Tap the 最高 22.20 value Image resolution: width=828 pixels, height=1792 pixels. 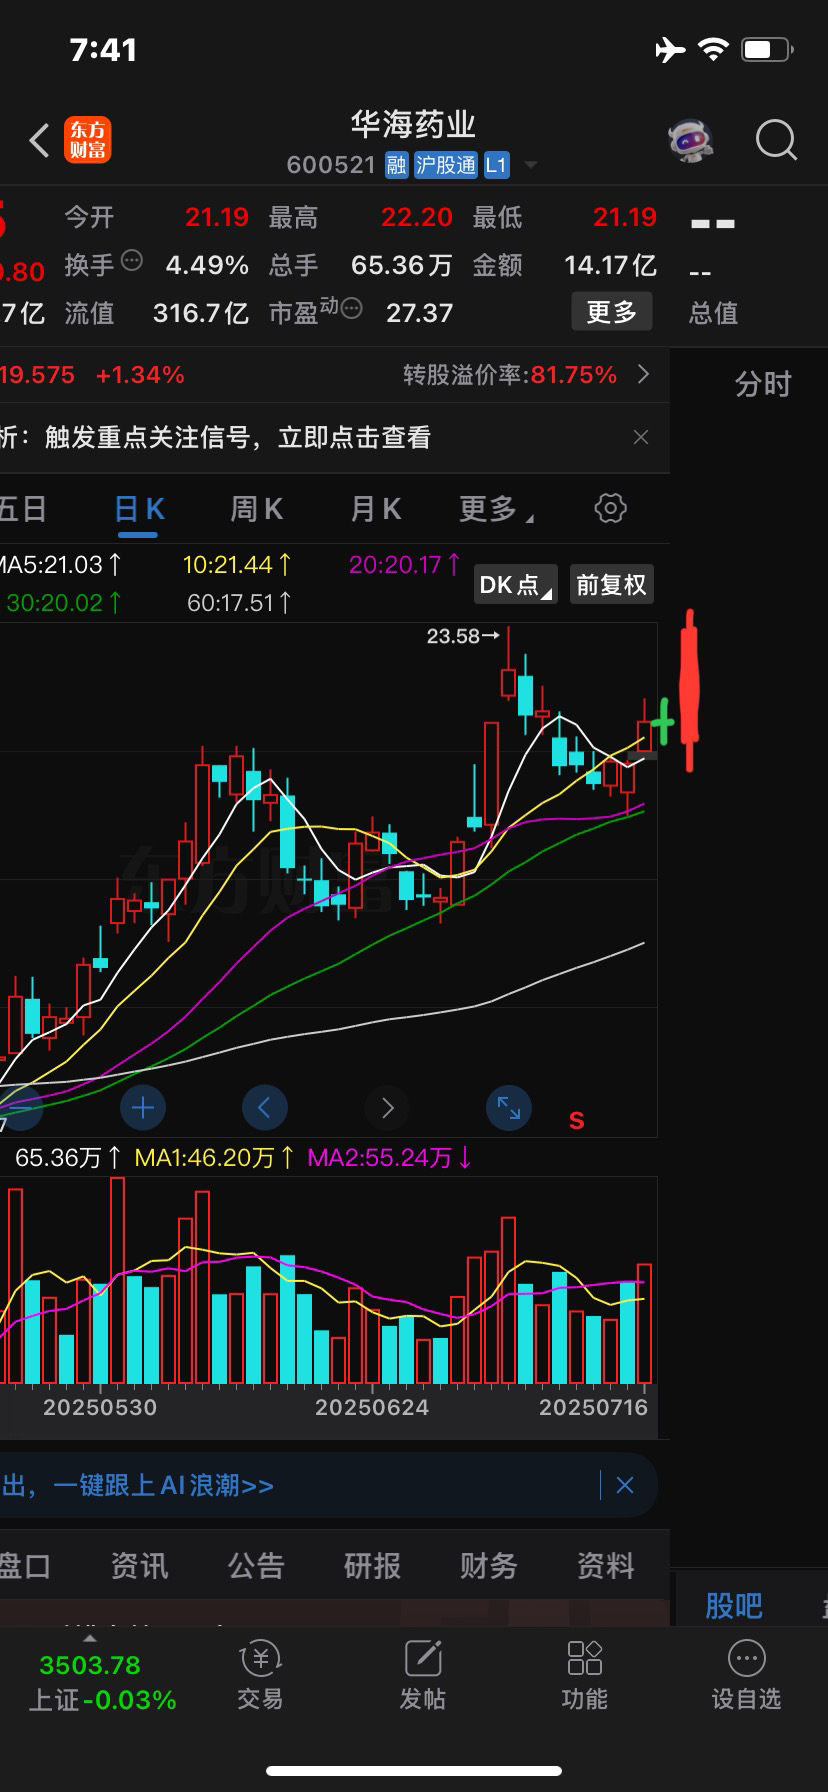coord(416,217)
